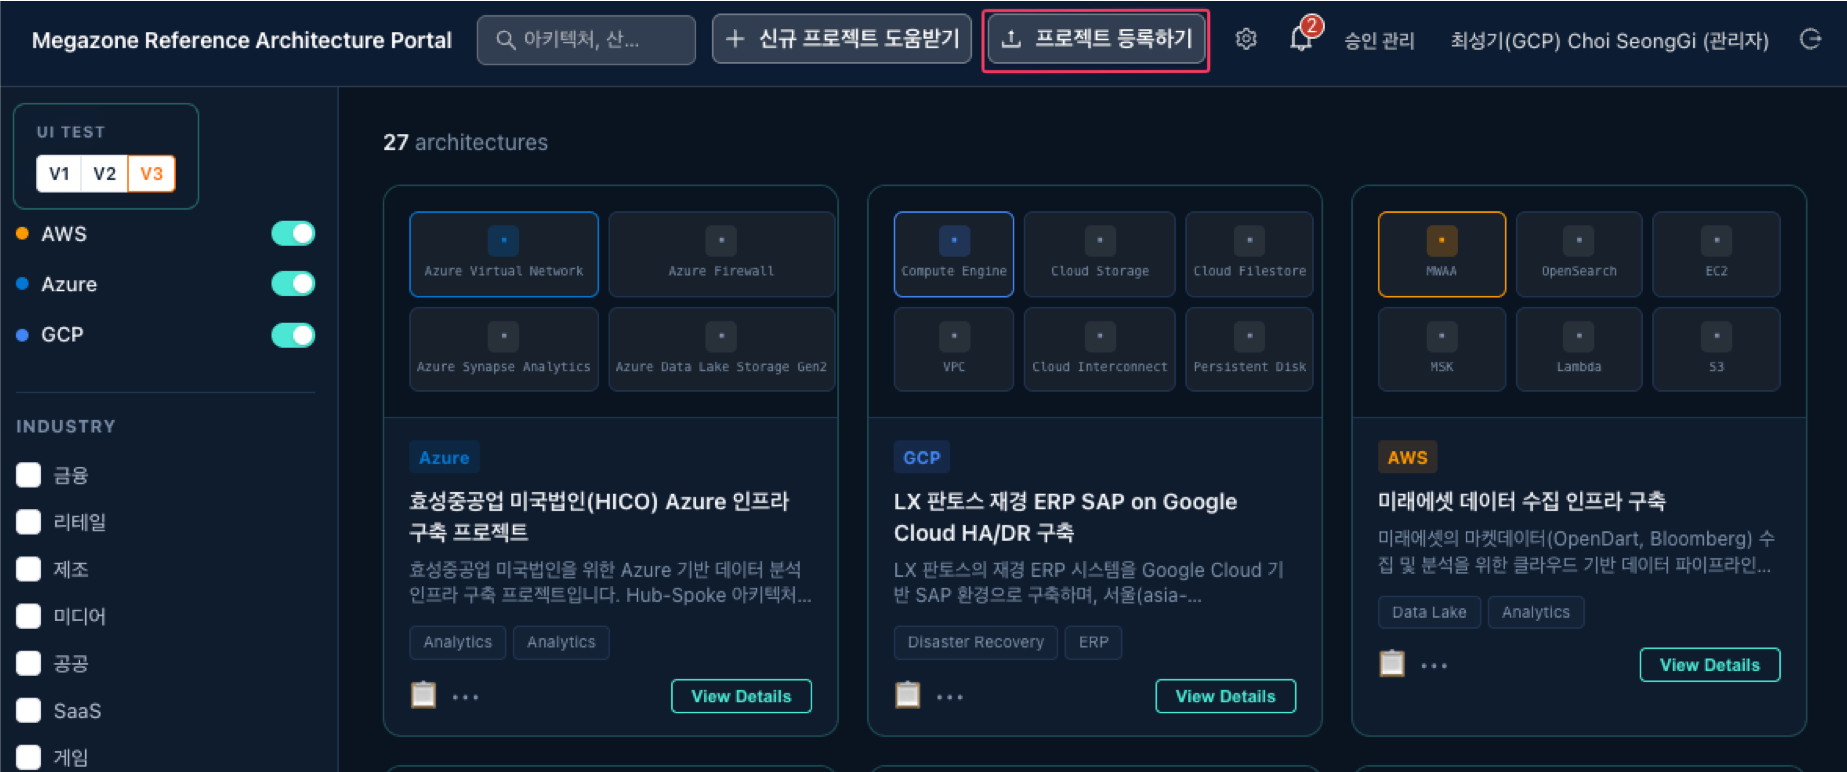Check the 게임 industry checkbox
The height and width of the screenshot is (772, 1847).
coord(29,757)
